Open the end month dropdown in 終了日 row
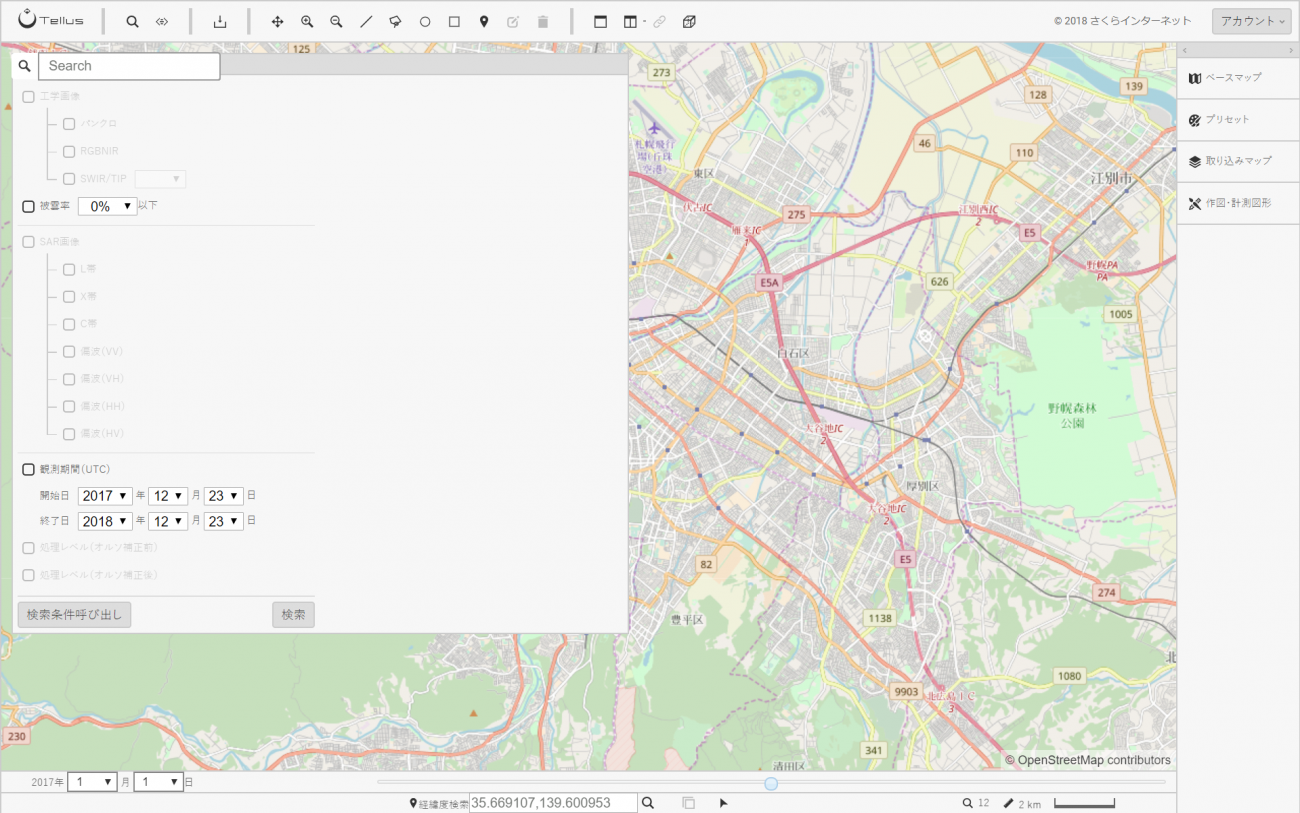This screenshot has height=813, width=1300. (x=167, y=521)
